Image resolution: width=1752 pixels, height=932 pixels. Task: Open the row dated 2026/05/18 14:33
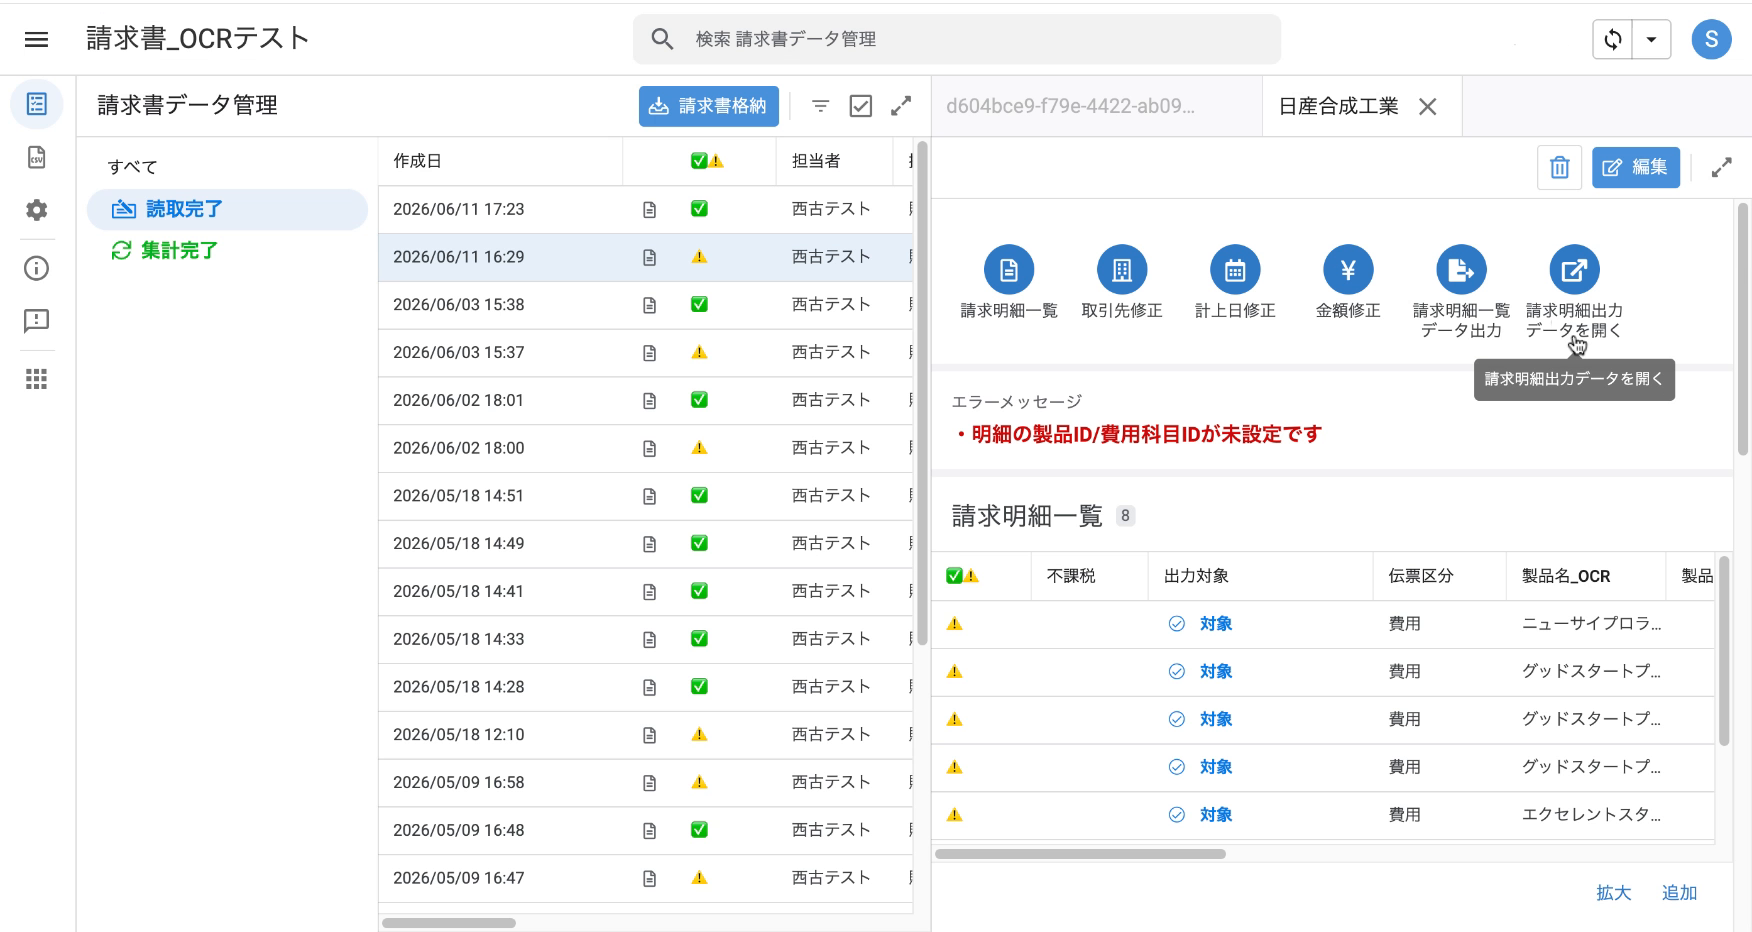click(645, 639)
